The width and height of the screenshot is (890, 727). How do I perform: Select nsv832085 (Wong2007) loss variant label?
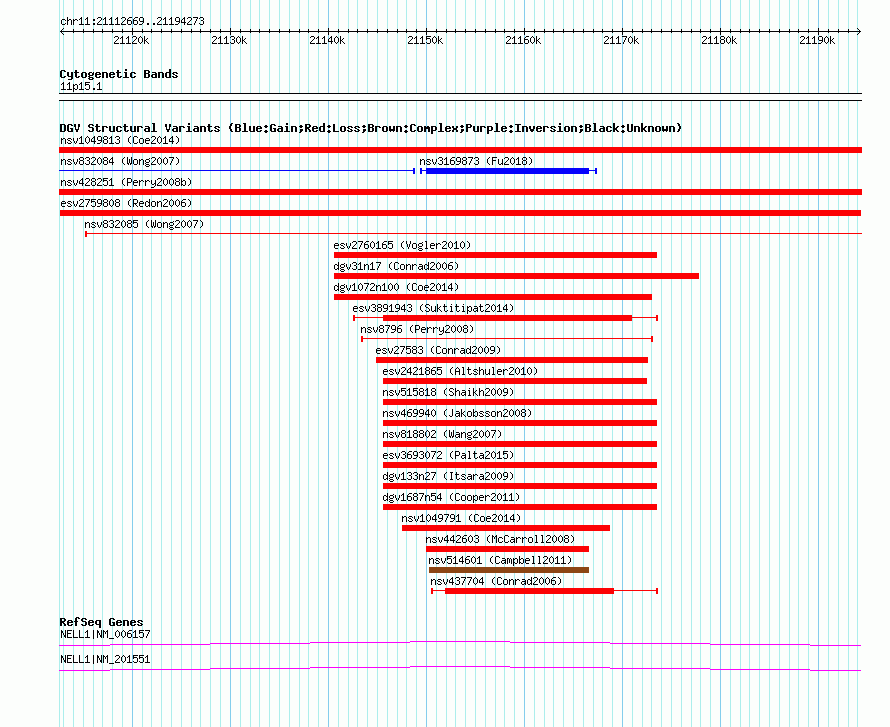pyautogui.click(x=144, y=224)
